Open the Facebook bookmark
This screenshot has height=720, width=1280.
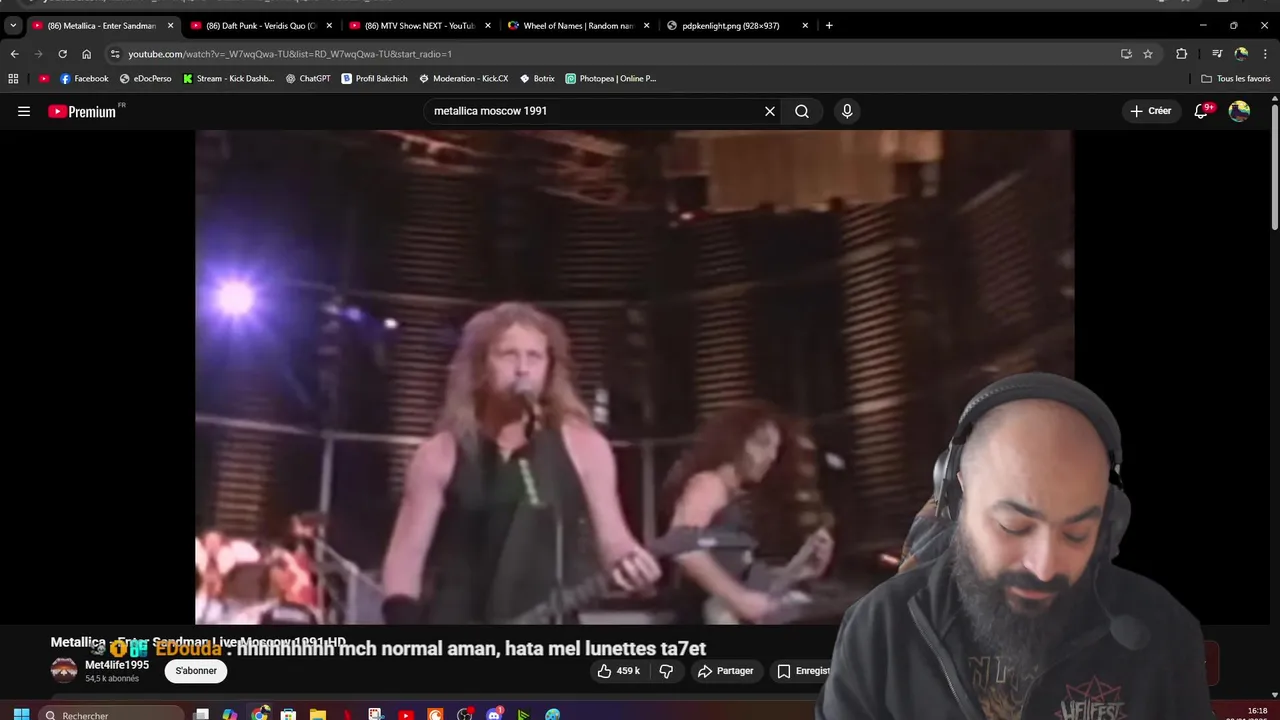pos(84,78)
